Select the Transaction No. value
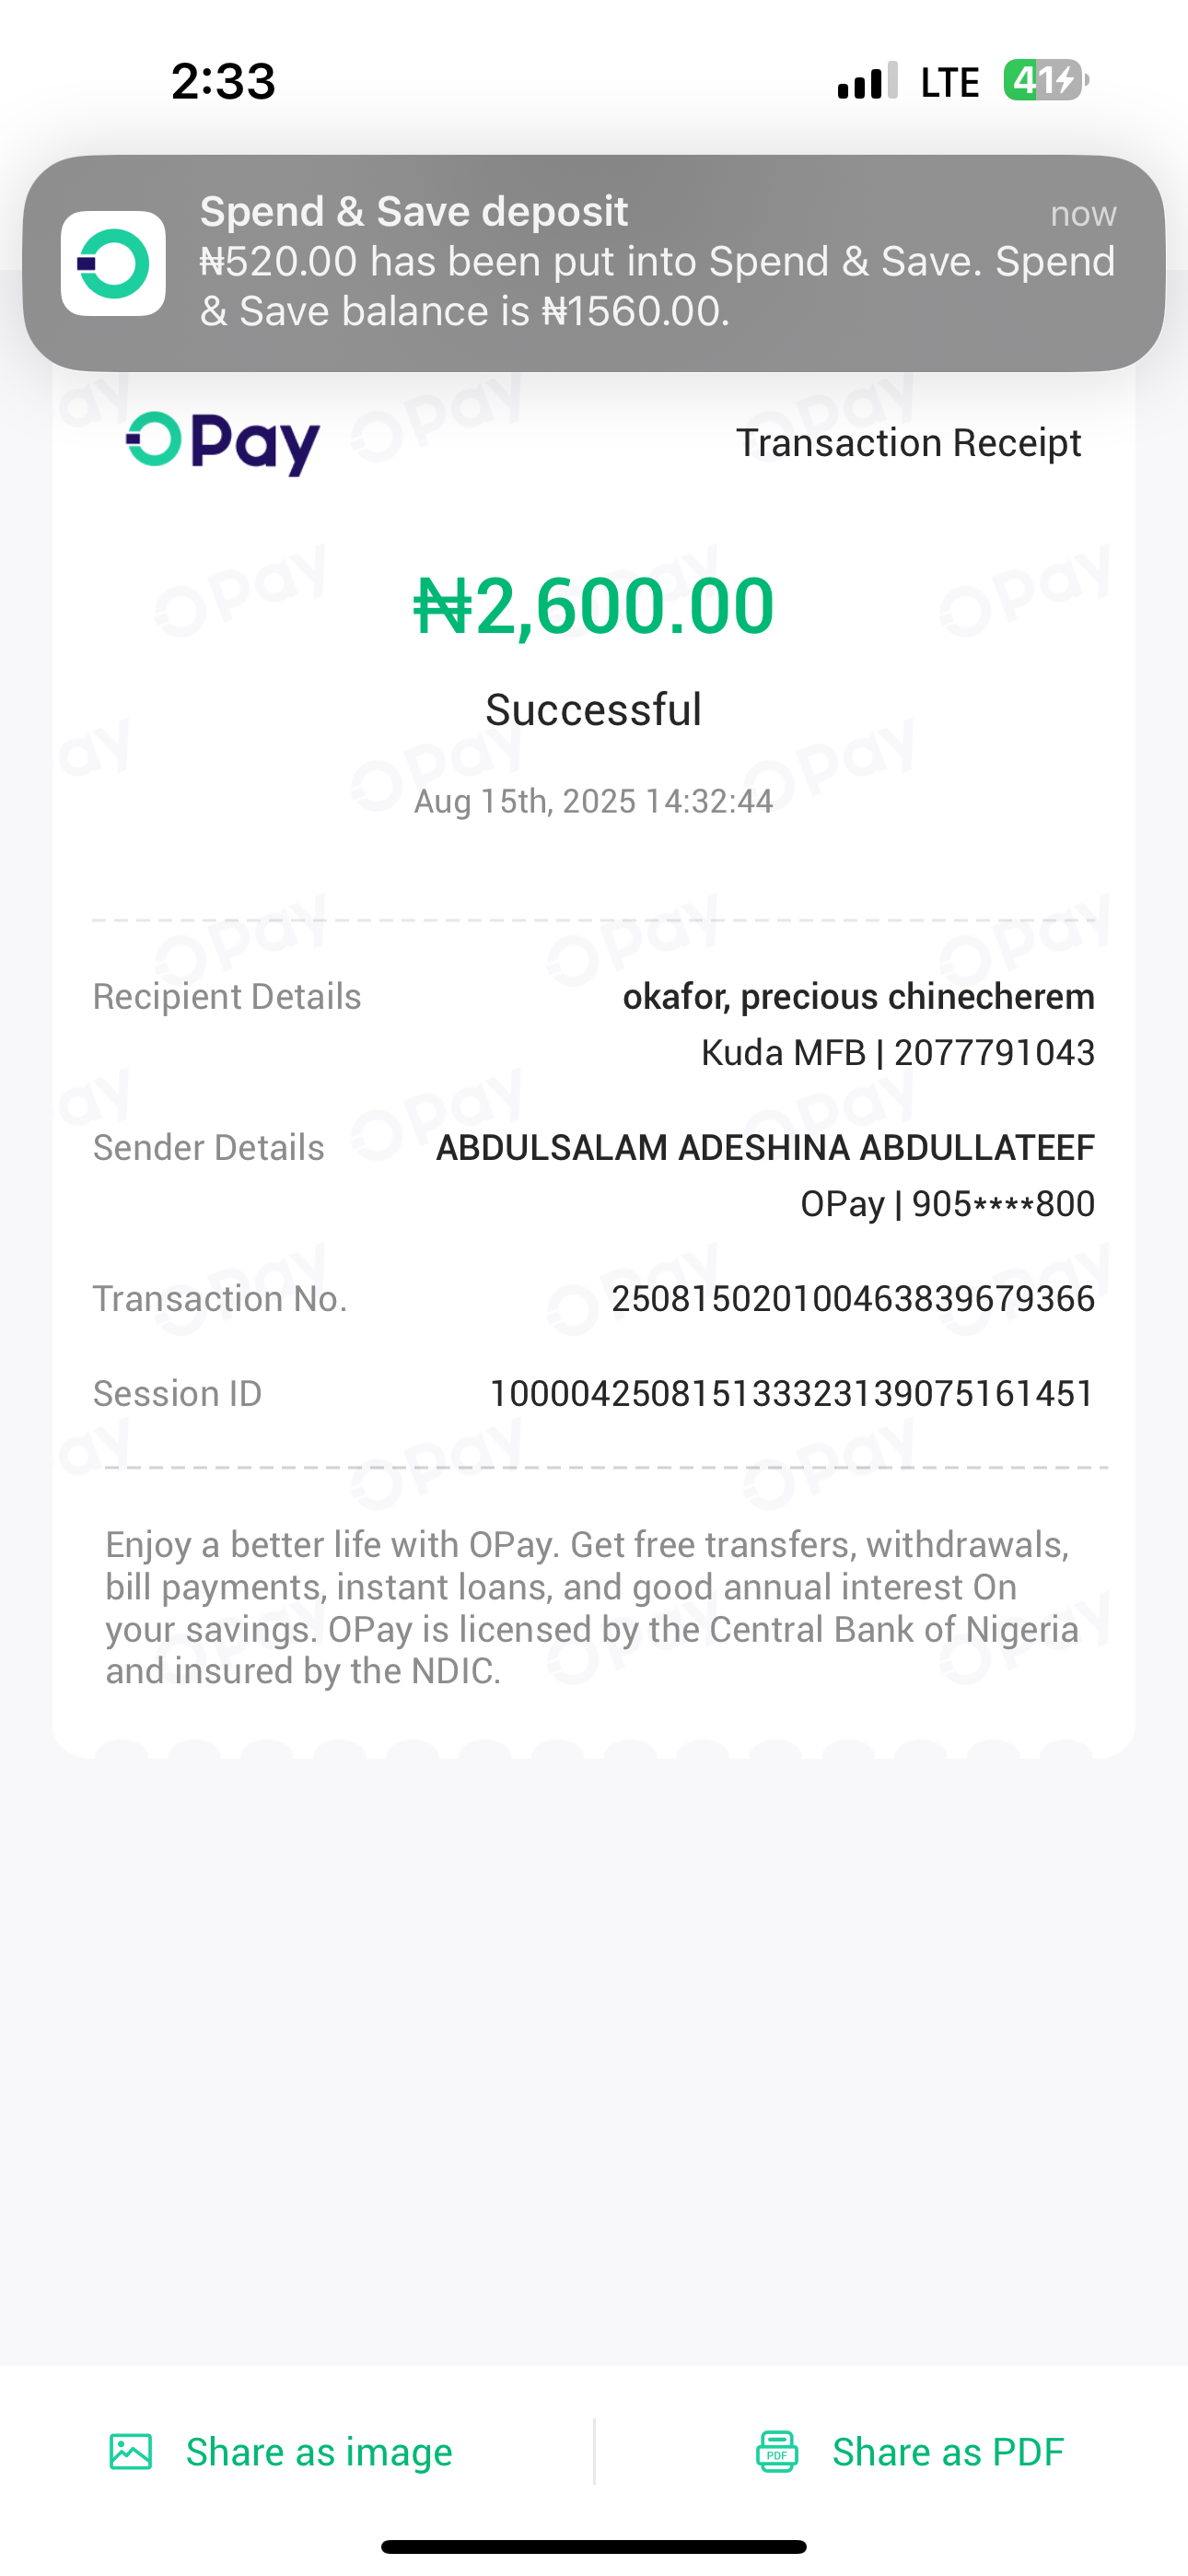This screenshot has height=2576, width=1188. 852,1299
